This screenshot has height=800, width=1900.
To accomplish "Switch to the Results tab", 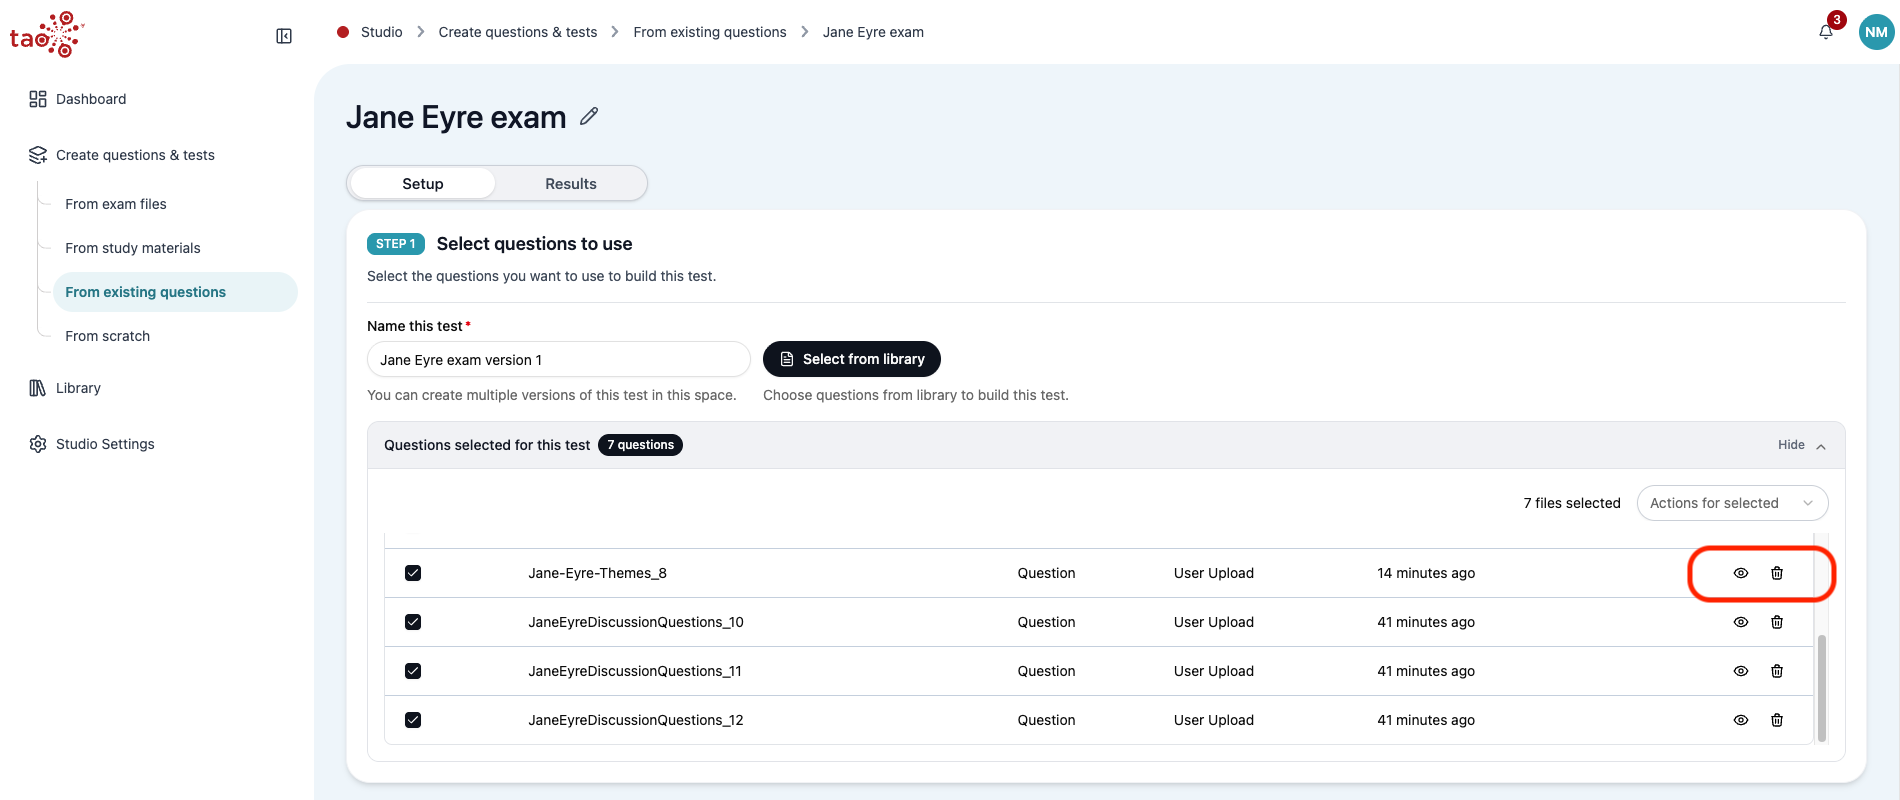I will (571, 184).
